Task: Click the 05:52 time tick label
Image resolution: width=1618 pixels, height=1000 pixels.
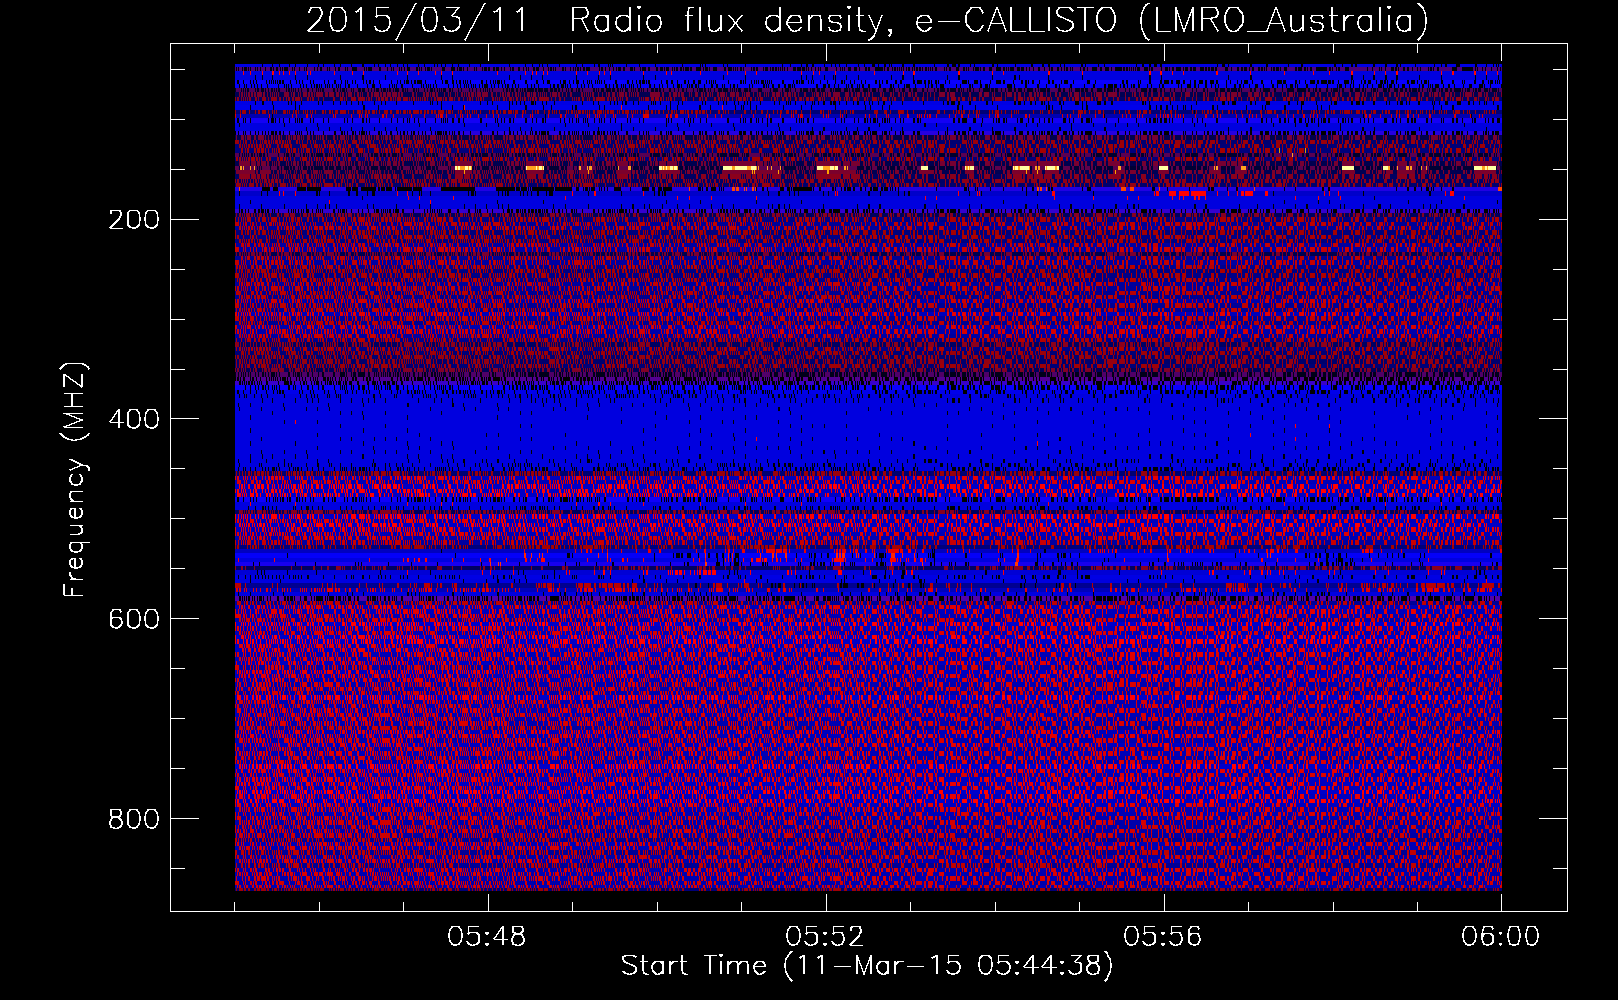Action: [825, 937]
